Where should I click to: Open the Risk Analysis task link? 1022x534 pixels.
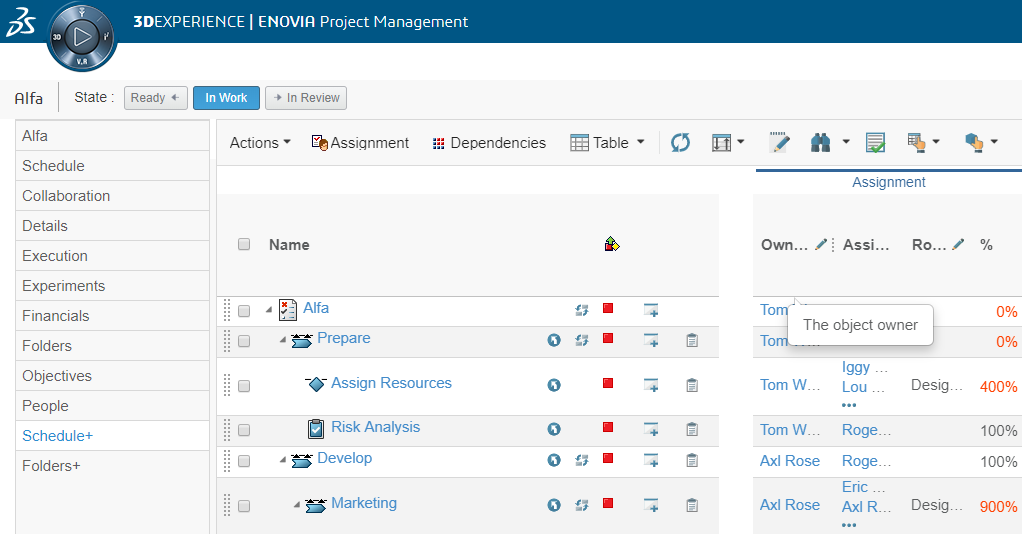point(375,427)
